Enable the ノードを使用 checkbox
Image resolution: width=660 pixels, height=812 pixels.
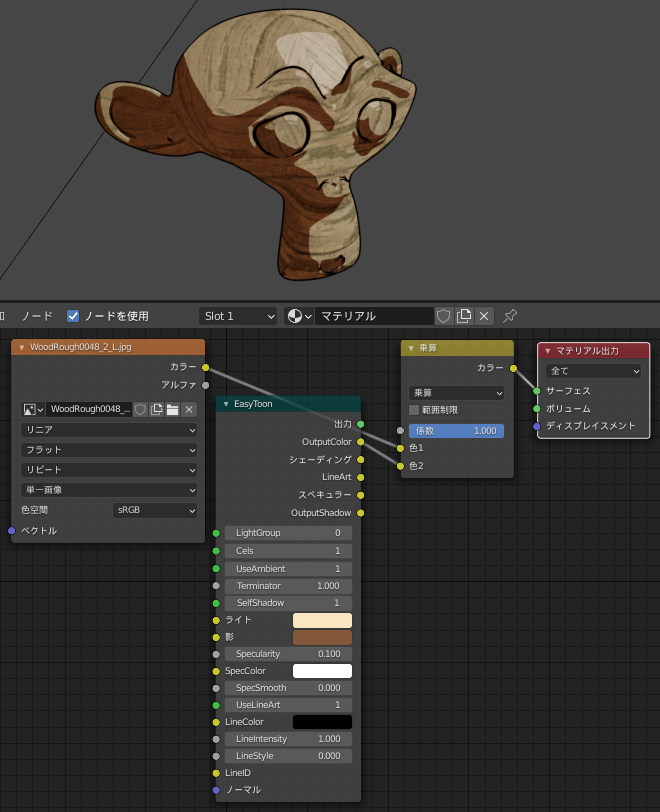[x=73, y=316]
